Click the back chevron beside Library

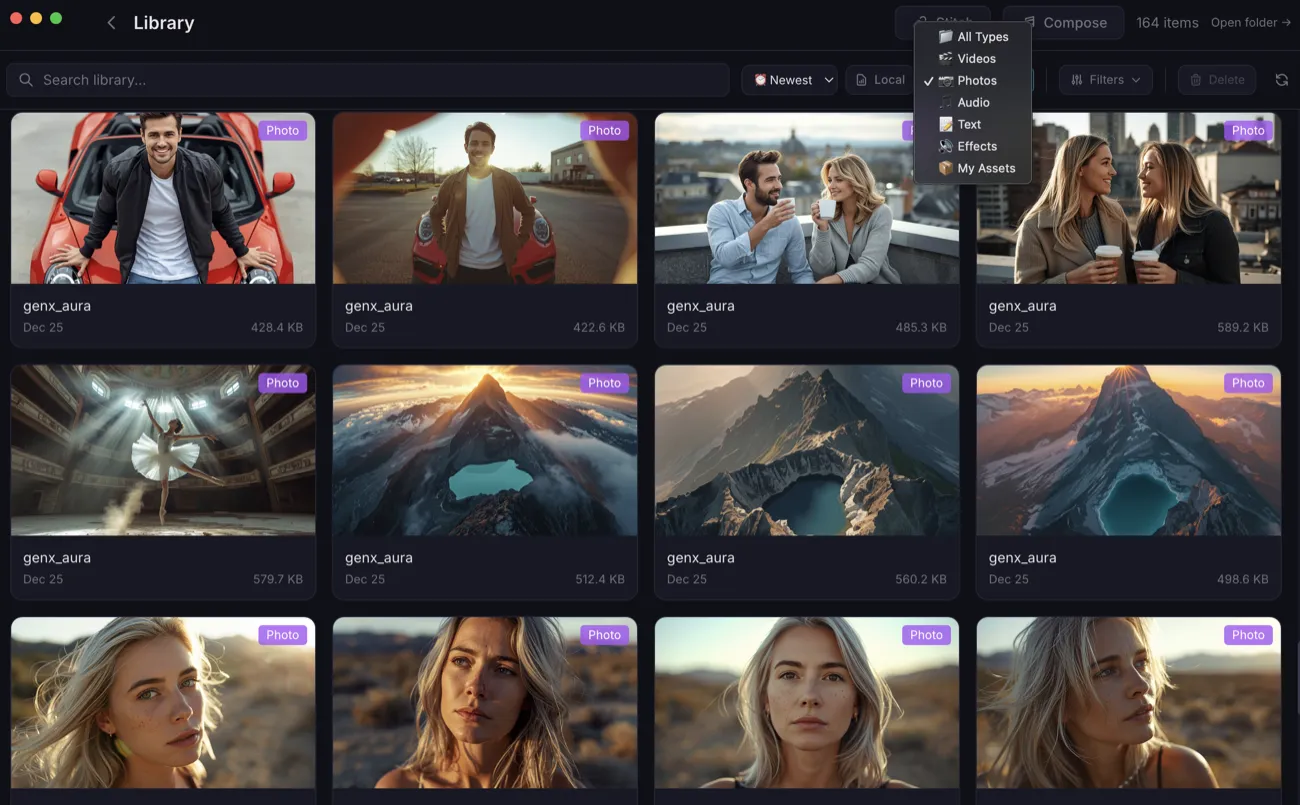[111, 21]
